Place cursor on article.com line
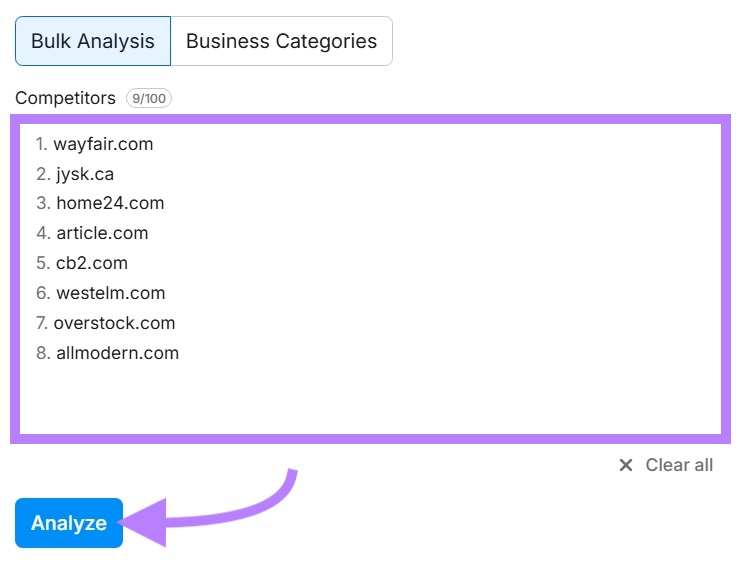The height and width of the screenshot is (565, 747). (102, 233)
